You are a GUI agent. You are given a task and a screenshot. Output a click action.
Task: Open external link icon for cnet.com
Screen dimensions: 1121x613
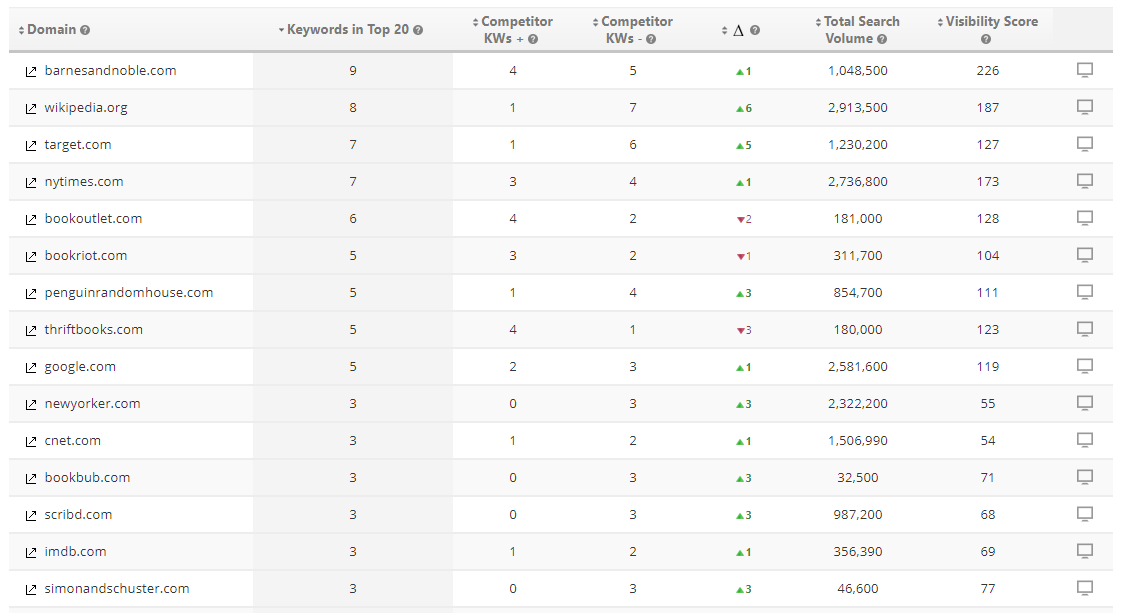(31, 441)
